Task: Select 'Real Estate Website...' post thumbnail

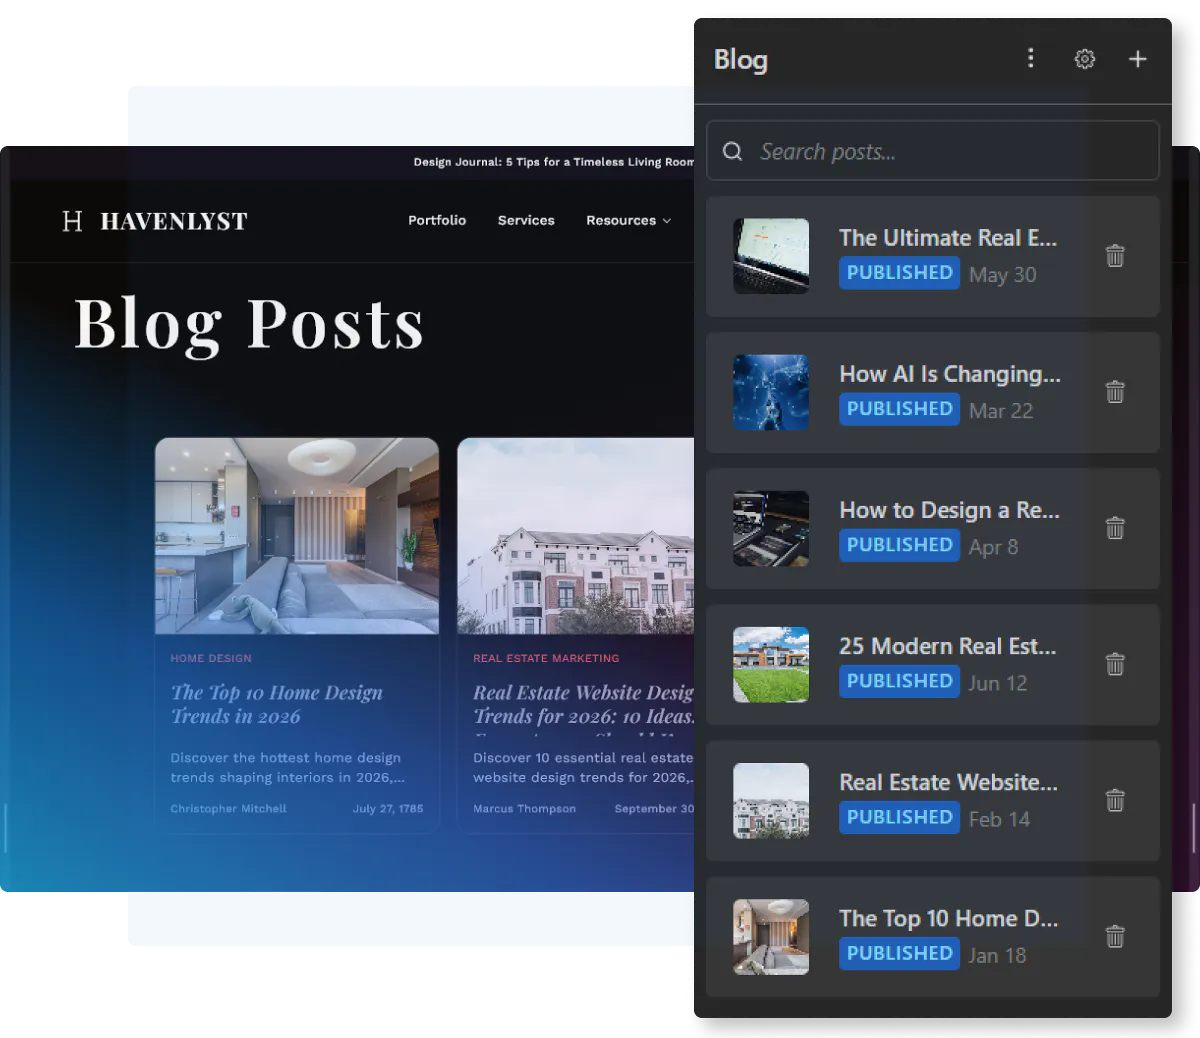Action: (771, 800)
